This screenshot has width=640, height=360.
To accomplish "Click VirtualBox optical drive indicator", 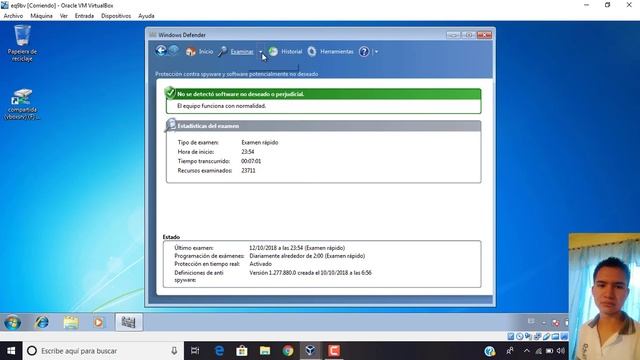I will (520, 336).
